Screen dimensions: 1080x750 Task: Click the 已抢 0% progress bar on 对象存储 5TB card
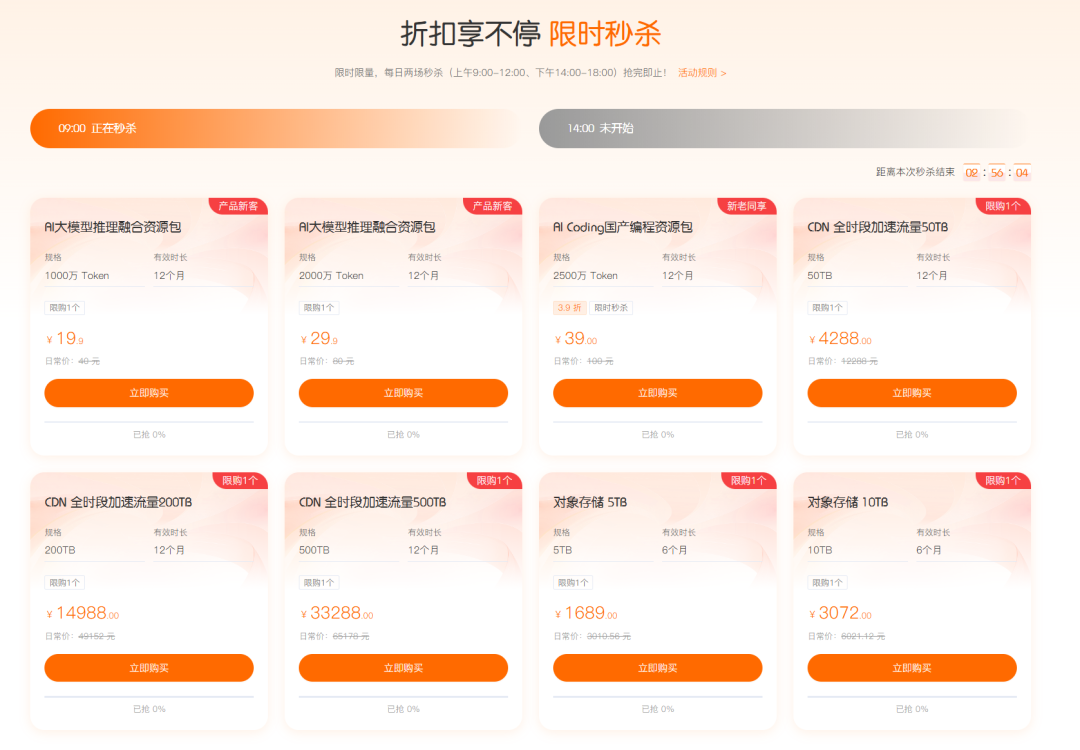coord(657,696)
